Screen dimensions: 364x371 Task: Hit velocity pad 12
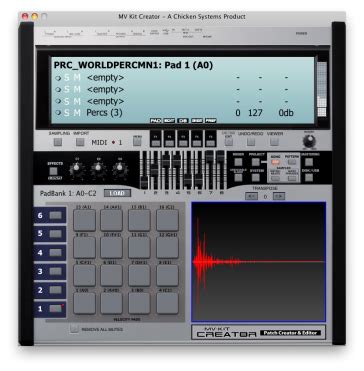[x=167, y=248]
